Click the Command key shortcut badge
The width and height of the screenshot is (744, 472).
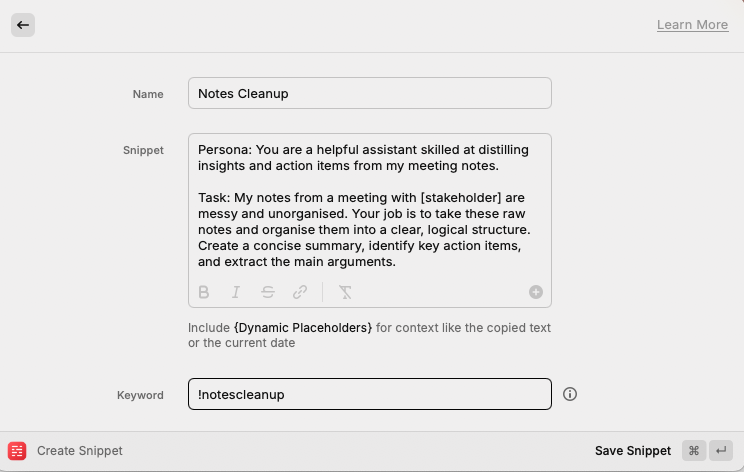coord(694,451)
